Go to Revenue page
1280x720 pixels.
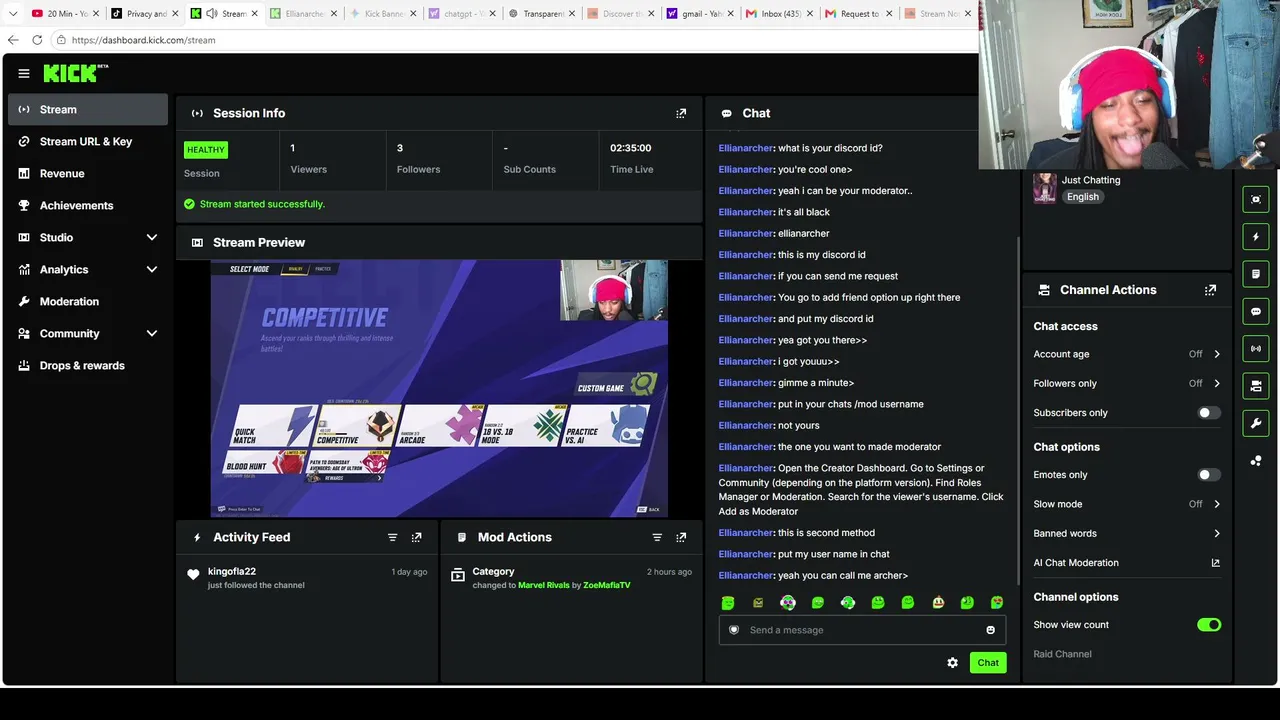(x=88, y=173)
